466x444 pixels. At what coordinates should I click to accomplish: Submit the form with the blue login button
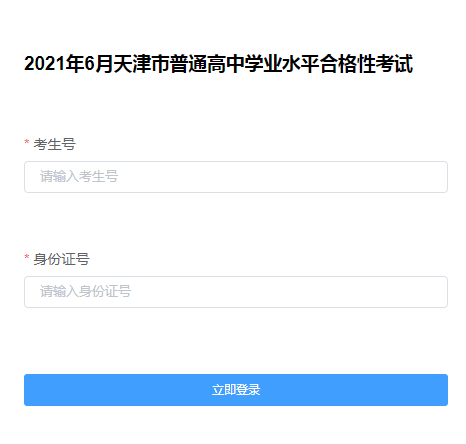point(236,390)
